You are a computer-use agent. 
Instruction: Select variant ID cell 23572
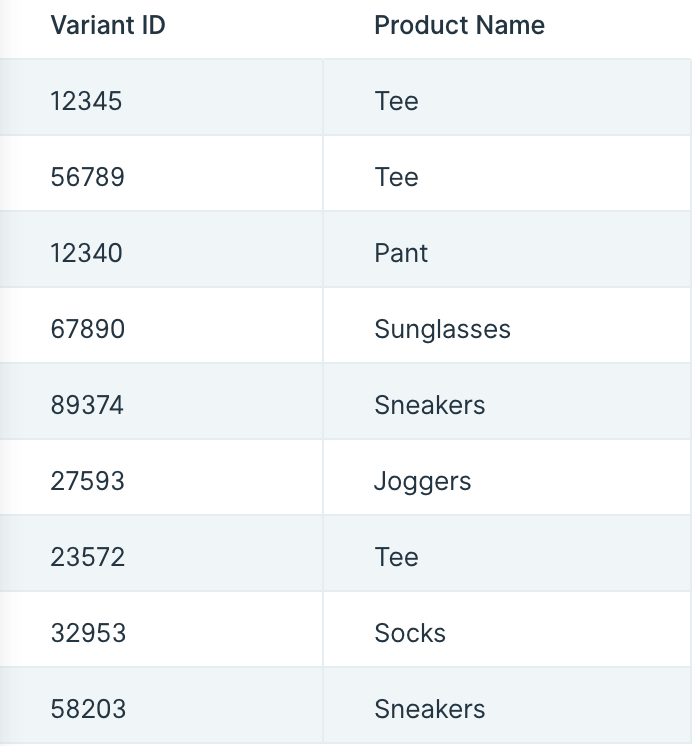coord(161,553)
